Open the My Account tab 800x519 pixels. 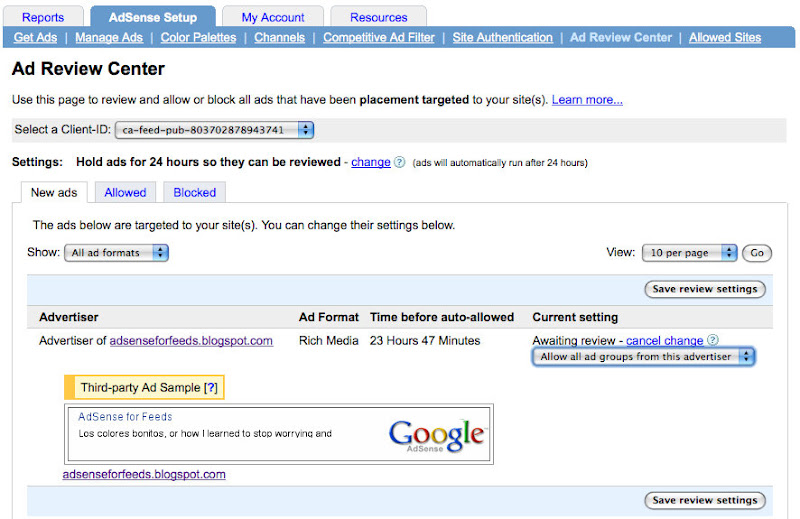pos(273,17)
